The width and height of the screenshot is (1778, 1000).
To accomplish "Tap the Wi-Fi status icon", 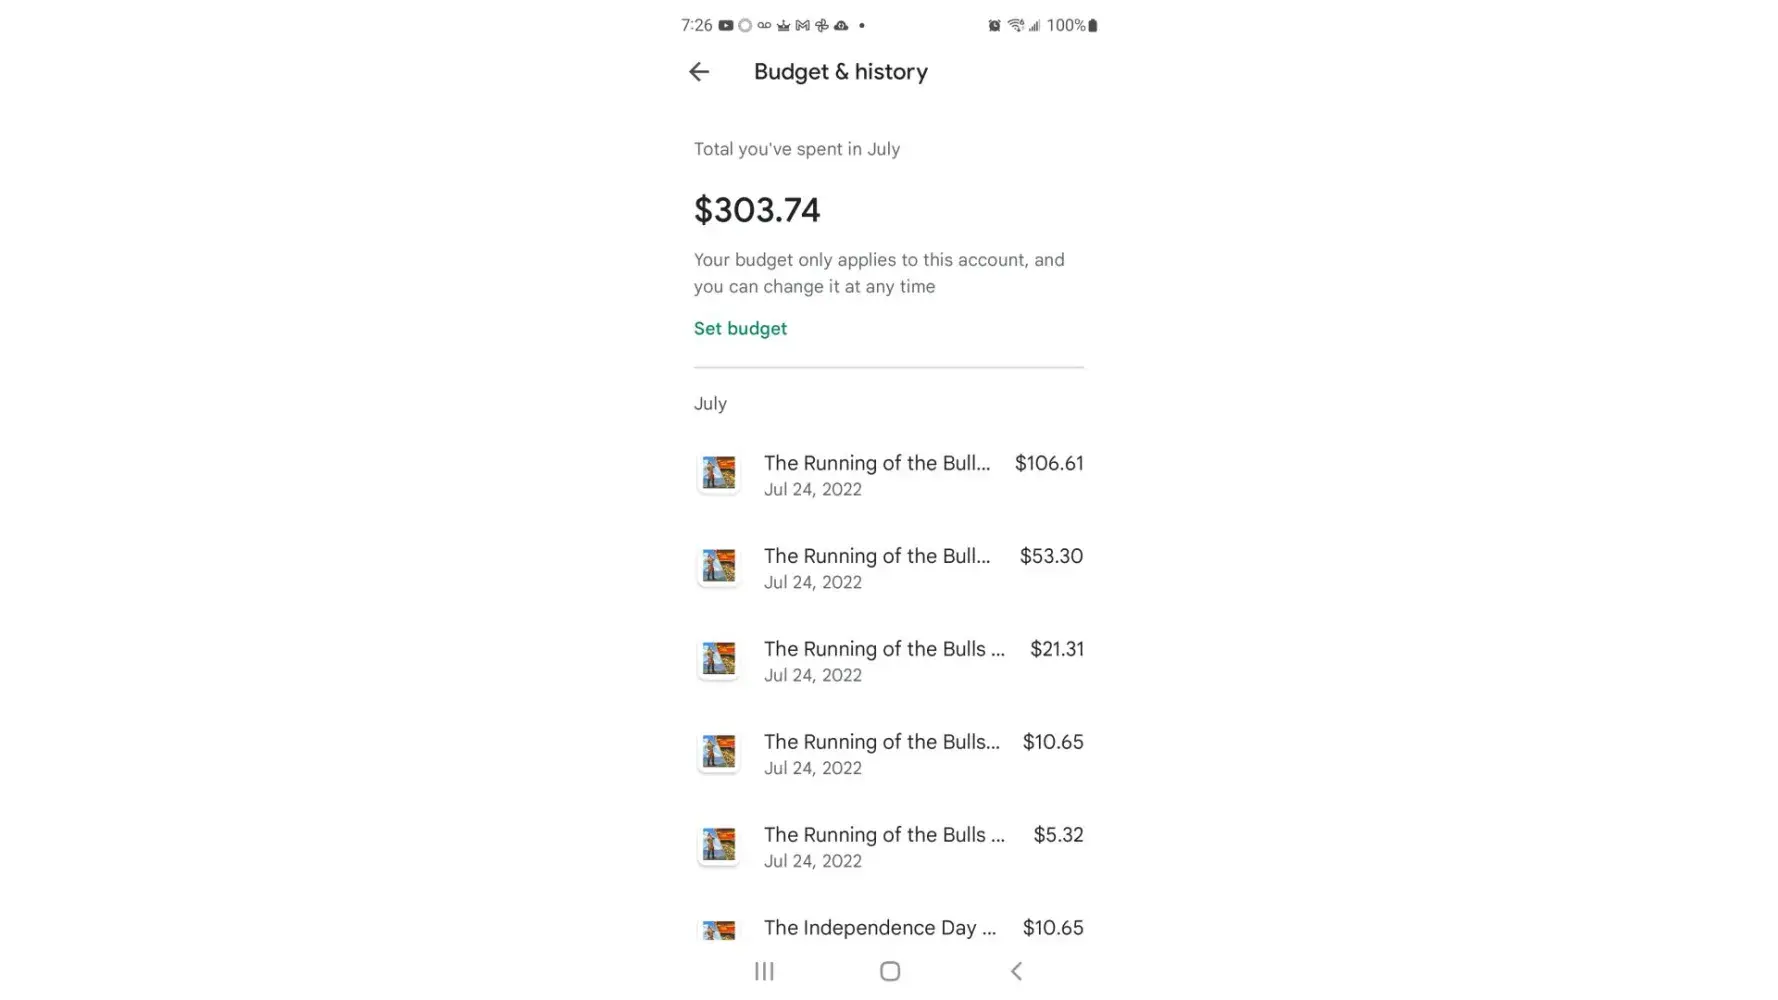I will point(1015,26).
